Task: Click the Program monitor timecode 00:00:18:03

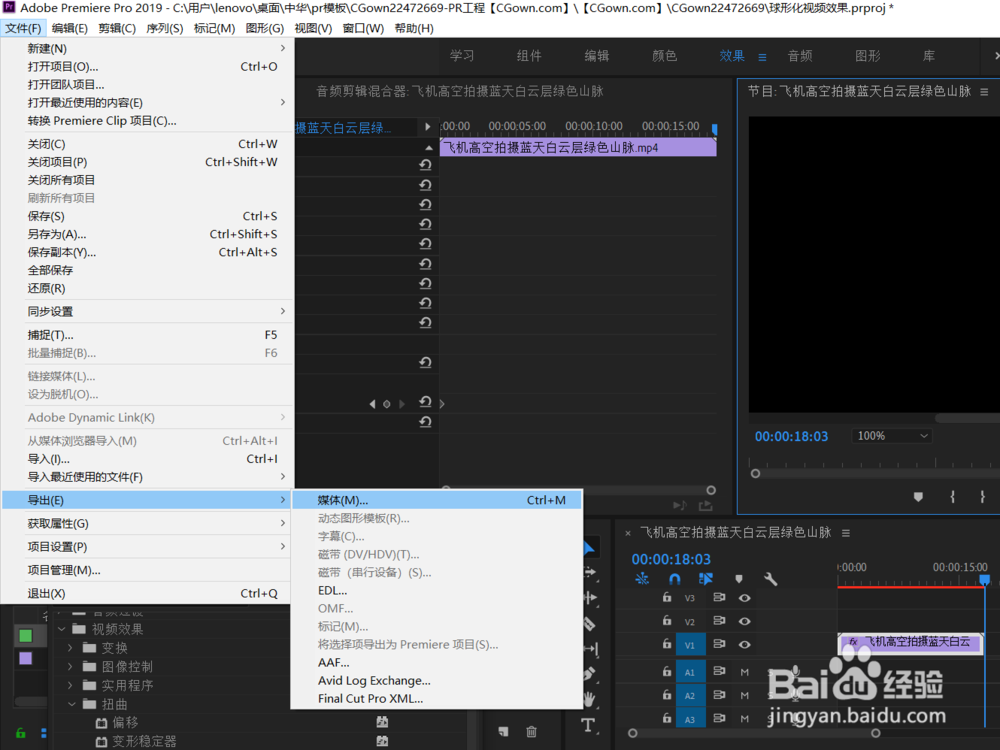Action: (x=791, y=436)
